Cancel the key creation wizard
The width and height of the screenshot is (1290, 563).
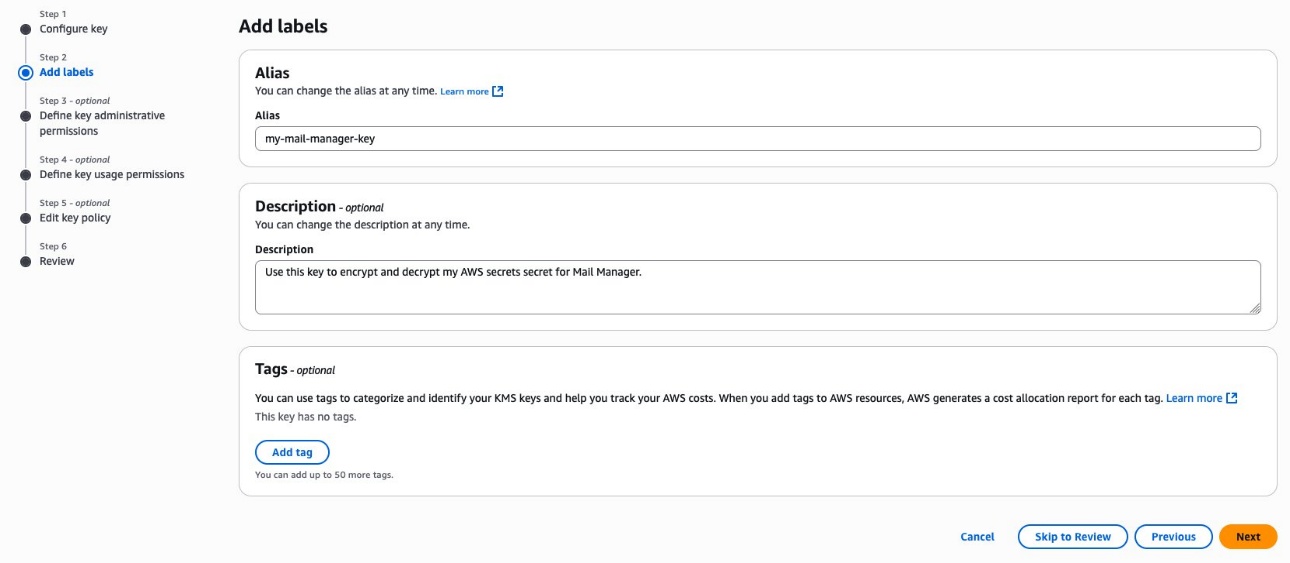pyautogui.click(x=977, y=537)
